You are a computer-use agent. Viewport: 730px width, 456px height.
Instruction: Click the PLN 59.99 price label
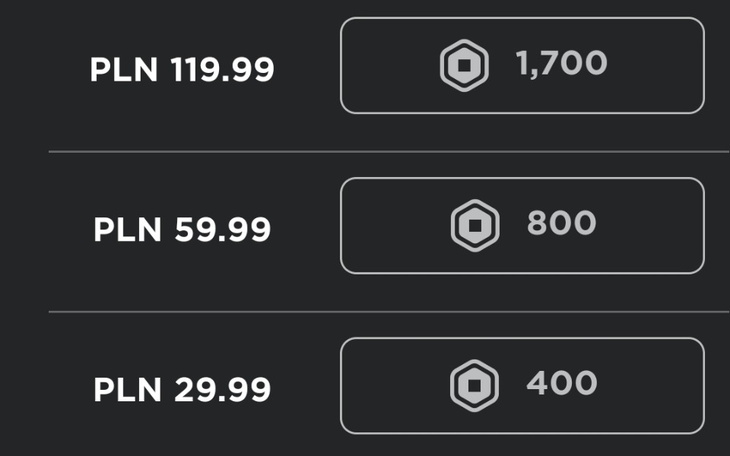coord(182,230)
